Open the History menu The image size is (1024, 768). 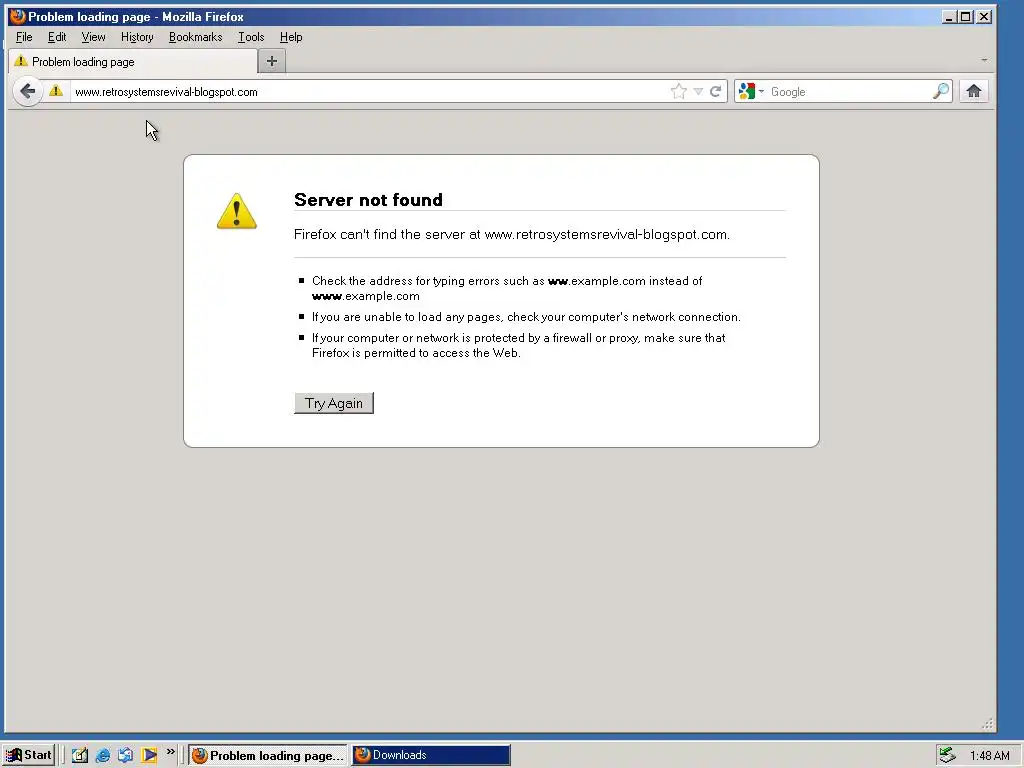tap(137, 37)
